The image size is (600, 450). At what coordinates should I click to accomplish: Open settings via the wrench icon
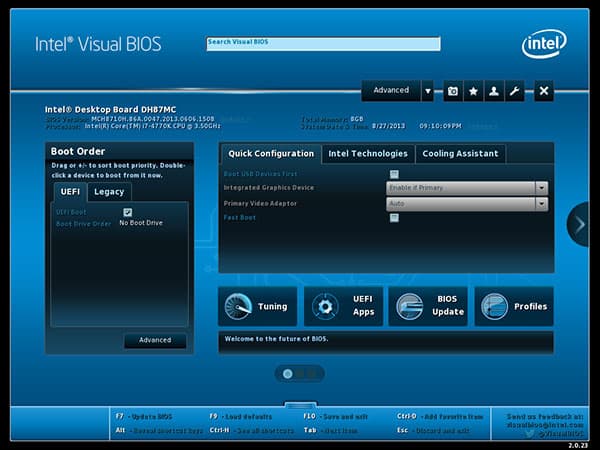(513, 91)
